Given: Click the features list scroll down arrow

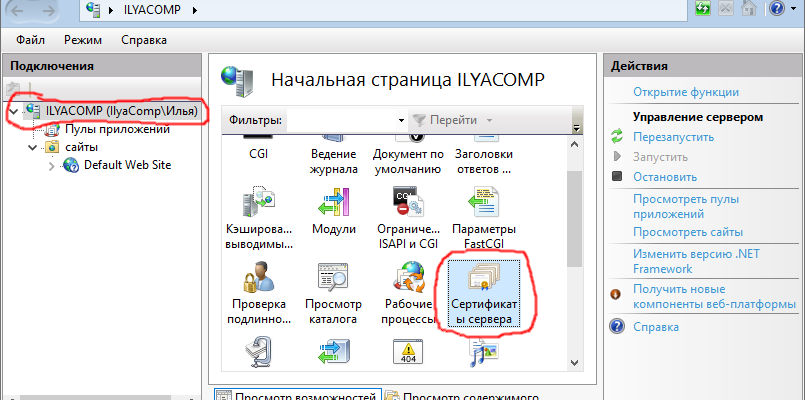Looking at the screenshot, I should click(575, 362).
